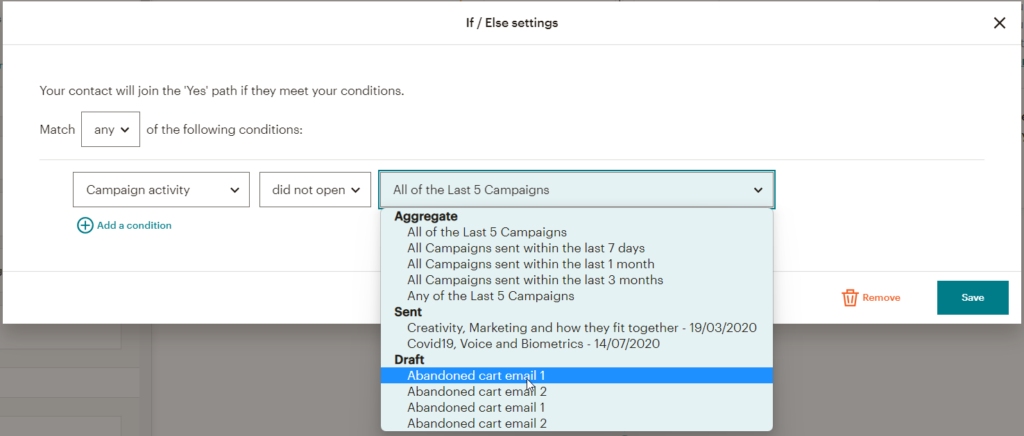Collapse the campaign selector showing All of the Last 5 Campaigns
This screenshot has height=436, width=1024.
pos(577,190)
